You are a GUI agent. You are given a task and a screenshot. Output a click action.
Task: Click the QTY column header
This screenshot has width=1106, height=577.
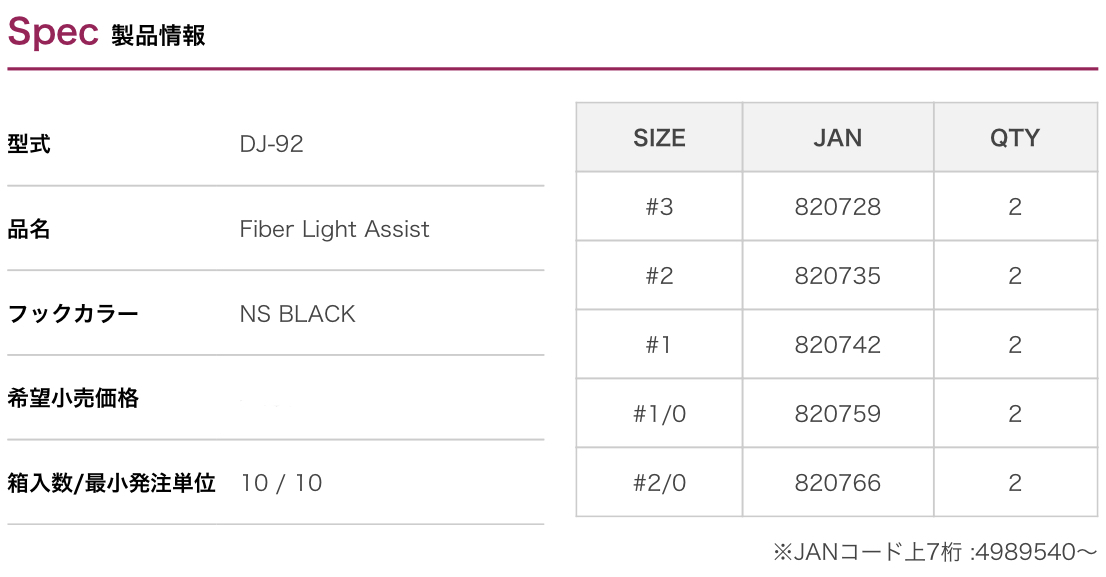tap(1014, 138)
